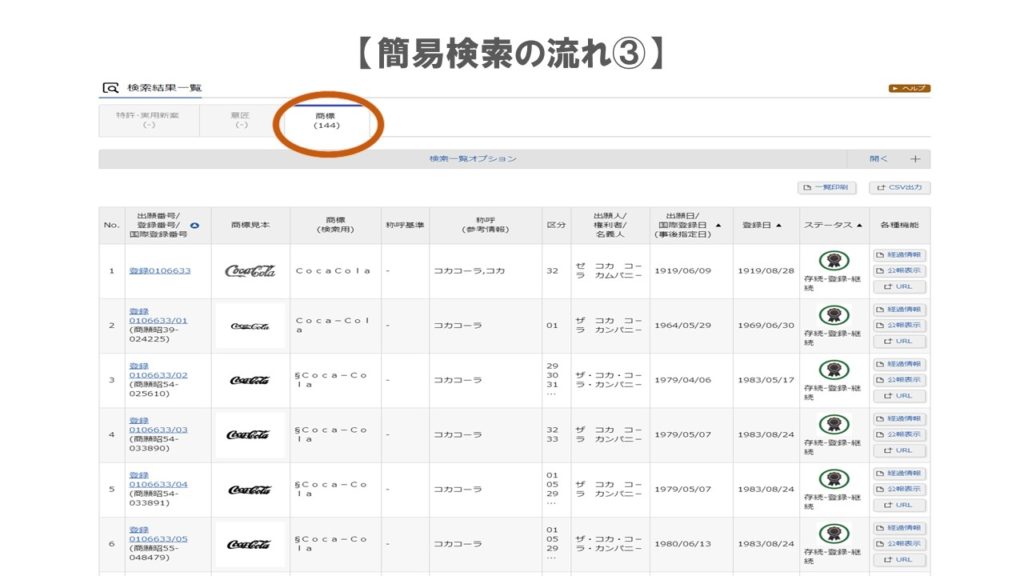Click 開く to open search list options

(x=878, y=159)
